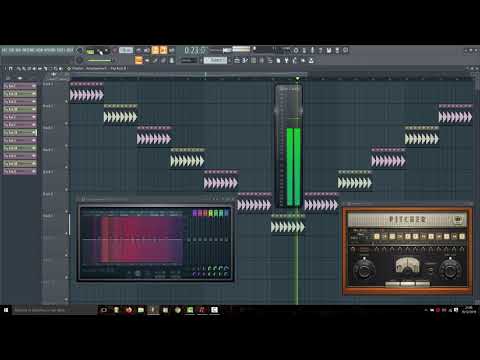Toggle the B note button in Pitcher

coord(462,236)
